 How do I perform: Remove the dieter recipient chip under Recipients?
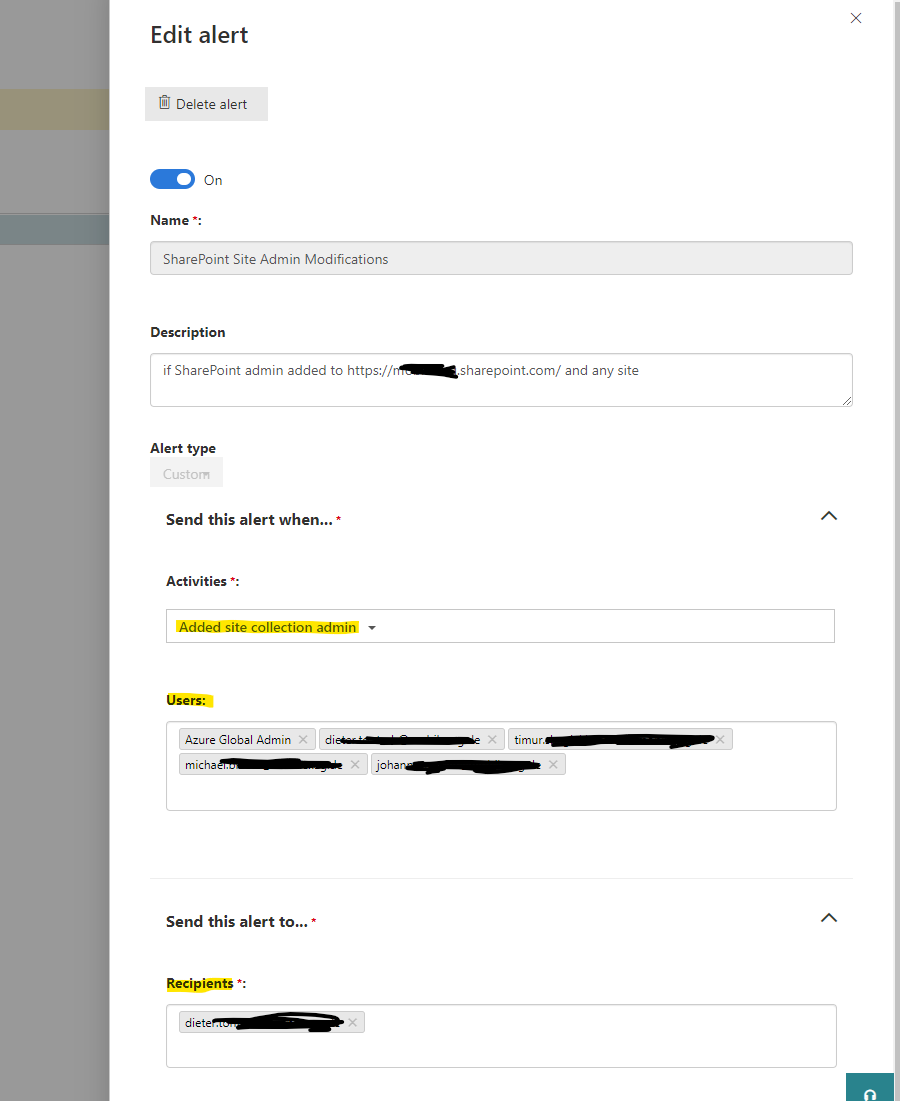click(353, 1022)
